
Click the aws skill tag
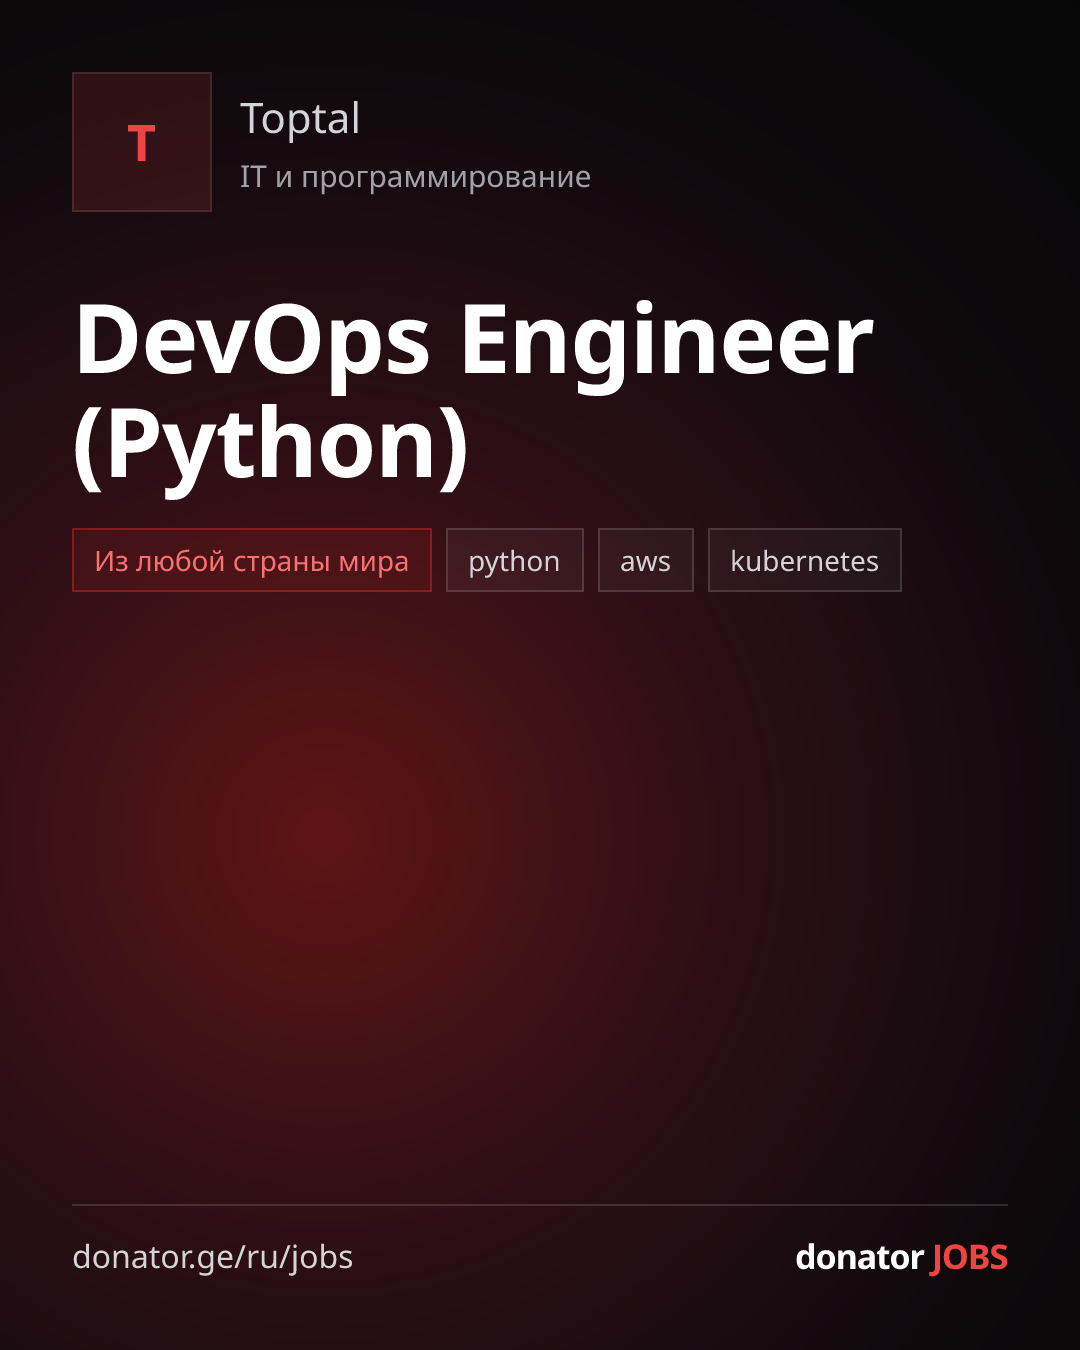pos(646,560)
